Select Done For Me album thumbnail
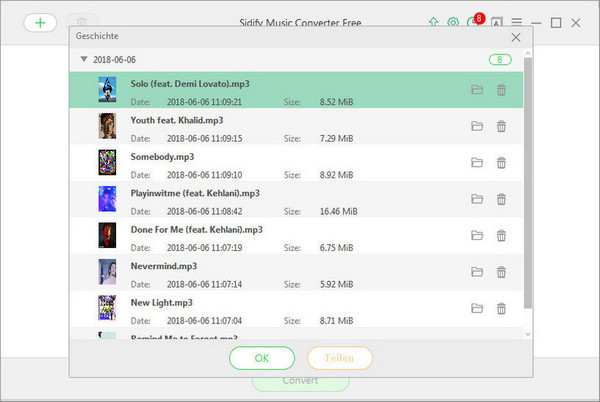Image resolution: width=600 pixels, height=402 pixels. pos(107,235)
